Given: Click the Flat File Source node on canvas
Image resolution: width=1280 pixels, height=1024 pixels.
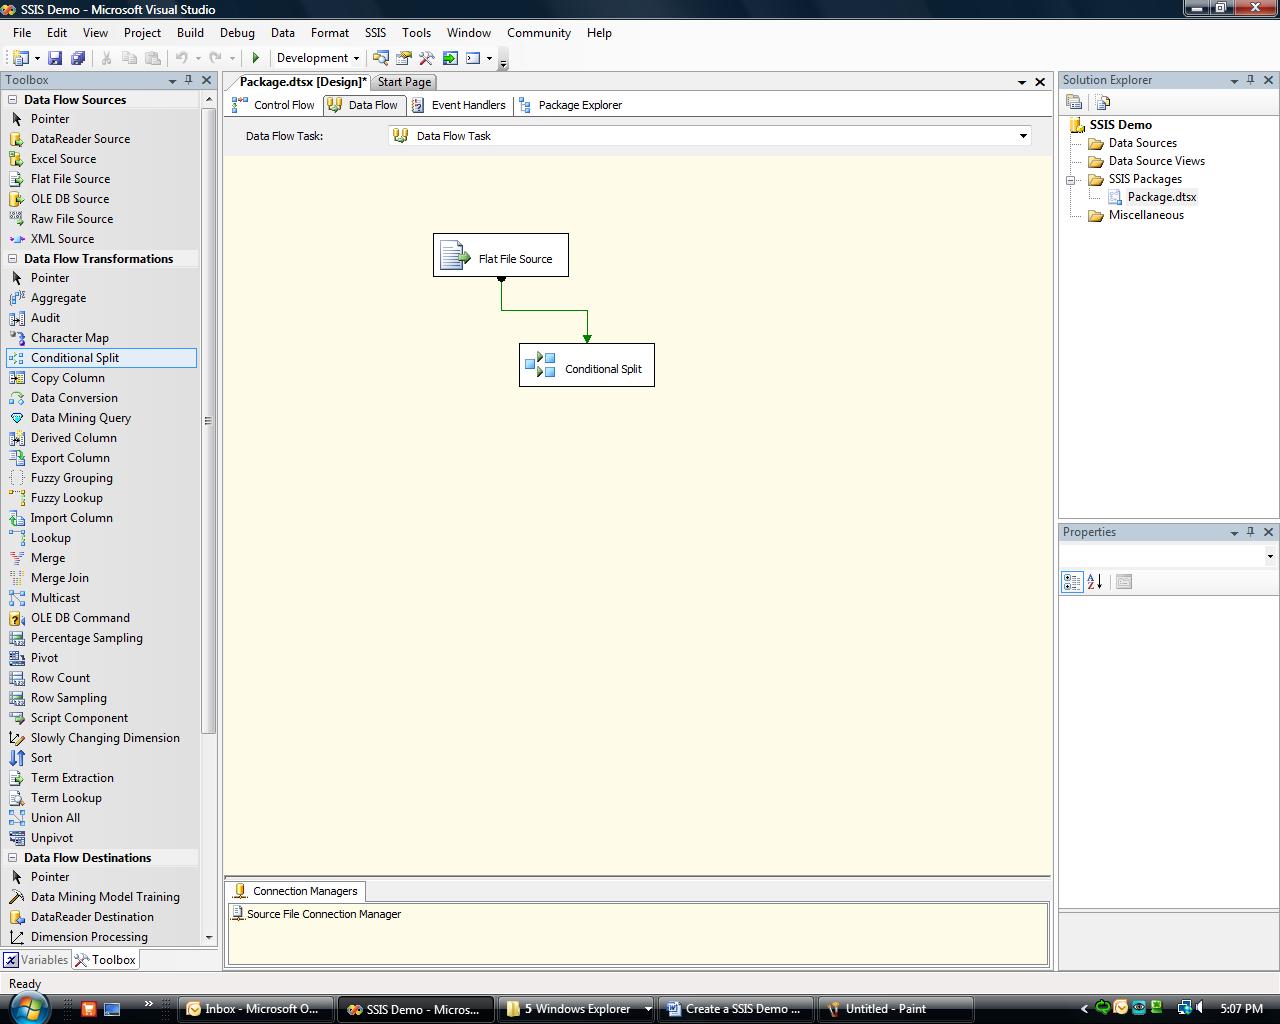Looking at the screenshot, I should pyautogui.click(x=501, y=256).
